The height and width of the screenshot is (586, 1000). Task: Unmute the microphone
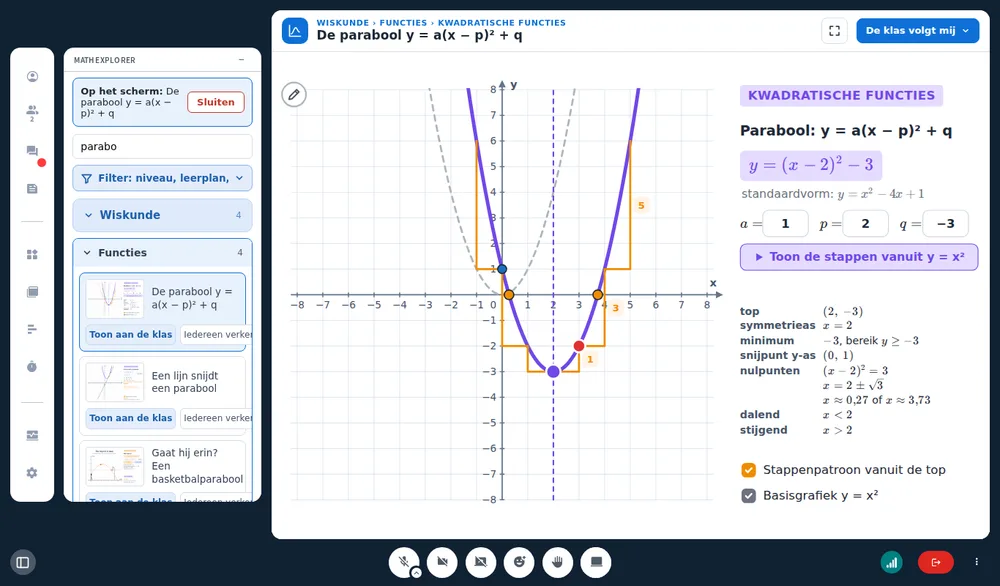[x=403, y=562]
